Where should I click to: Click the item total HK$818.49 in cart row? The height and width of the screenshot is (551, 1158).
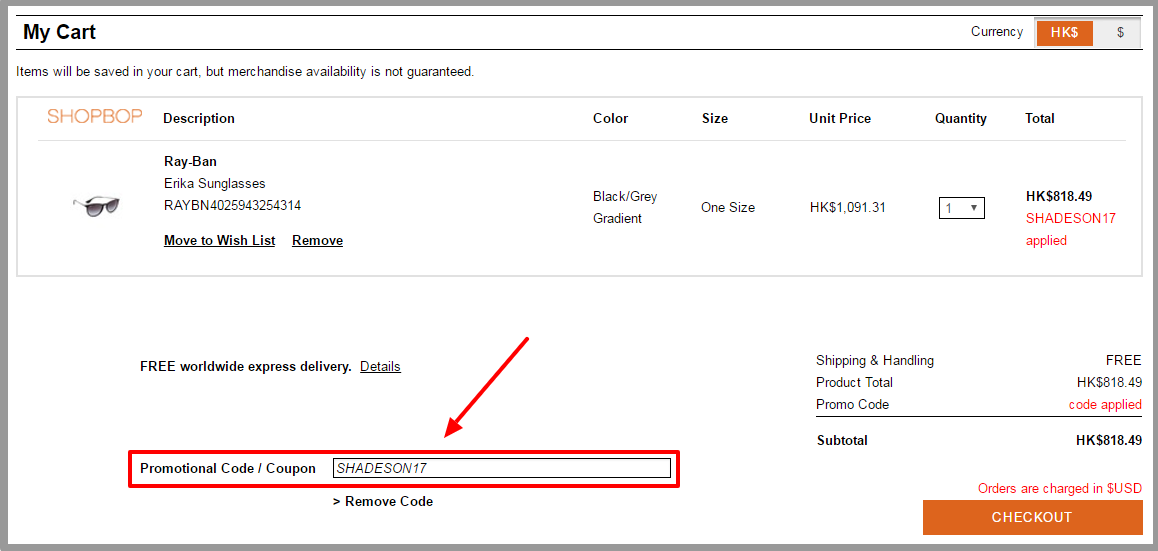(x=1059, y=196)
